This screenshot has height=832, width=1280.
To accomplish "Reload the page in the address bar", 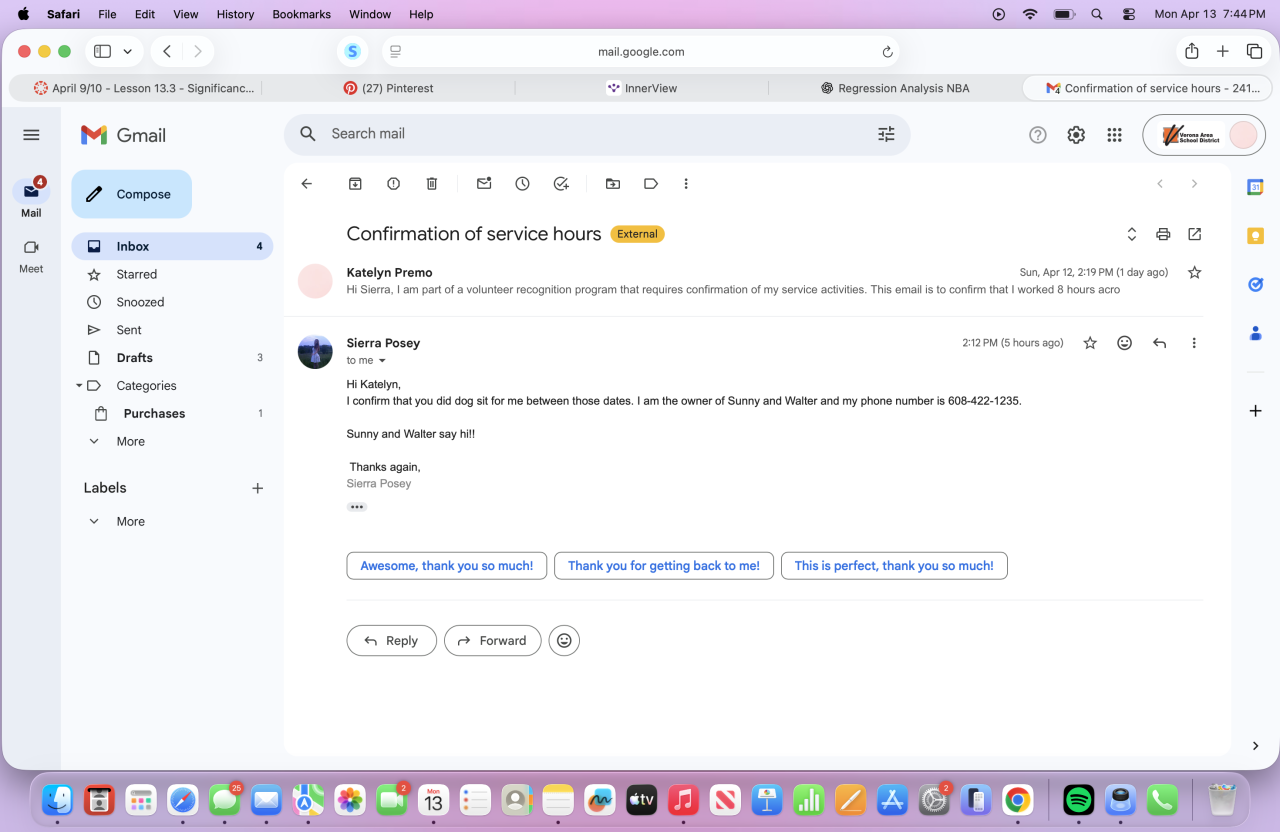I will tap(887, 52).
